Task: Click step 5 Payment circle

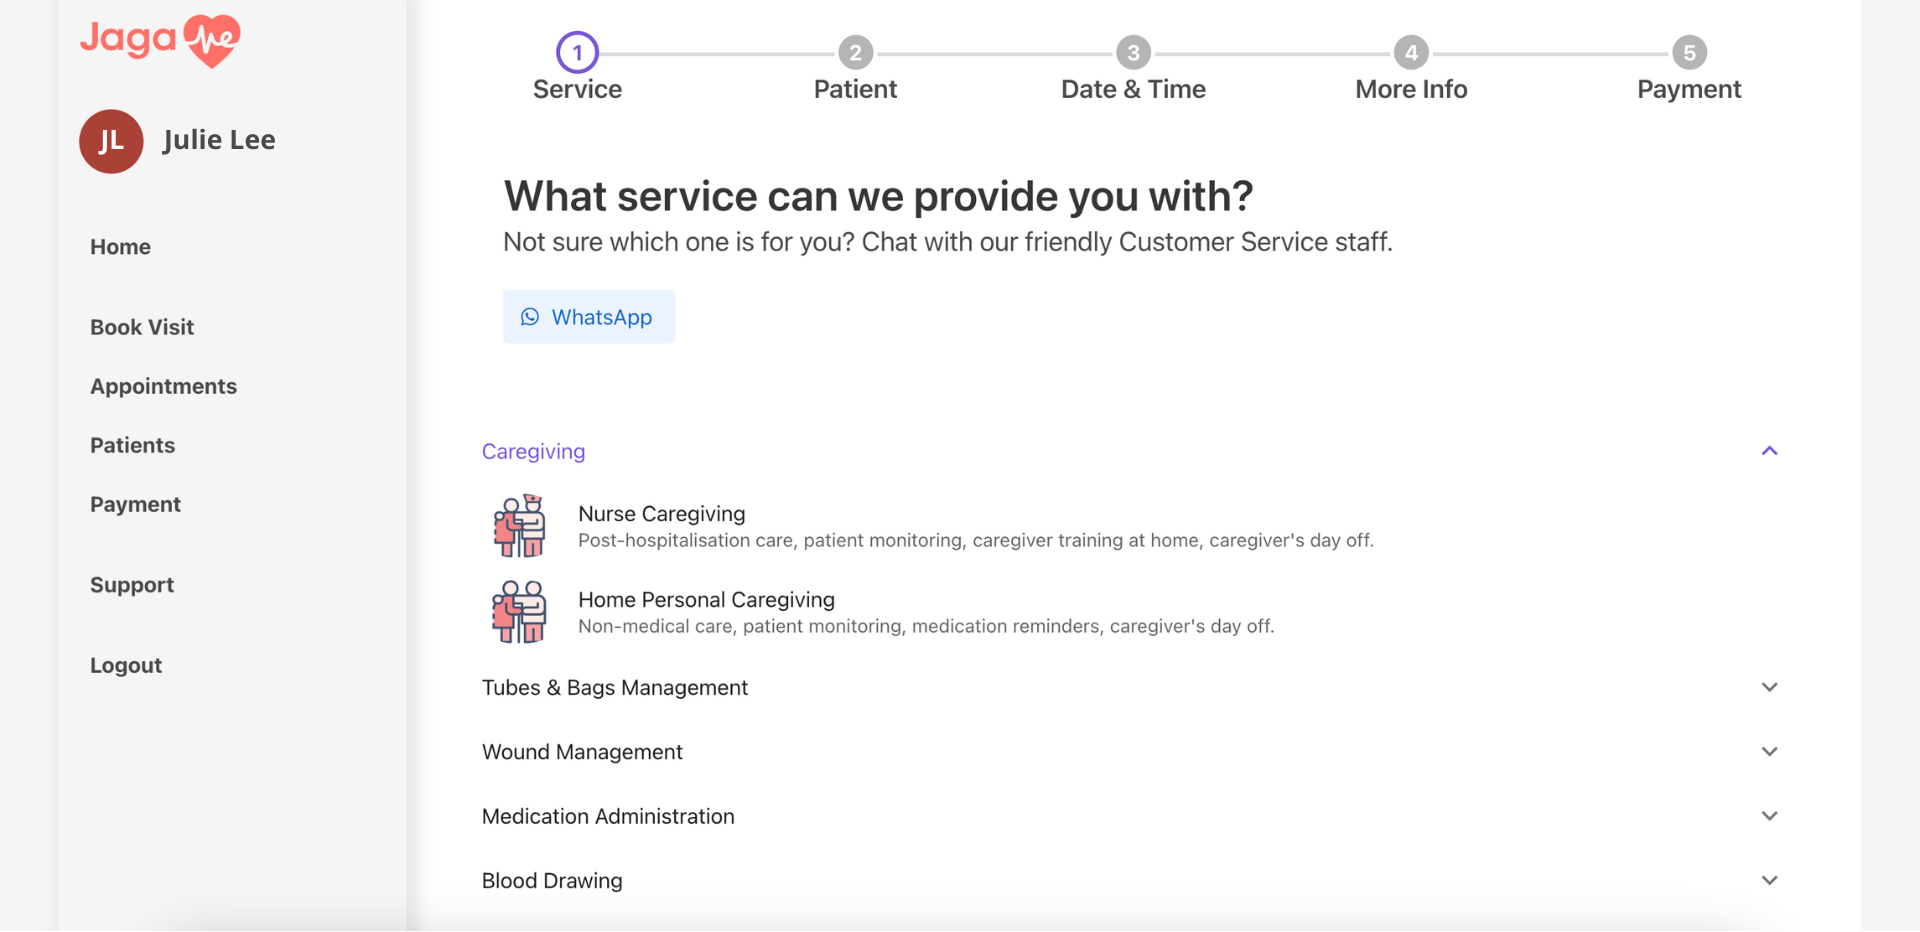Action: (x=1689, y=53)
